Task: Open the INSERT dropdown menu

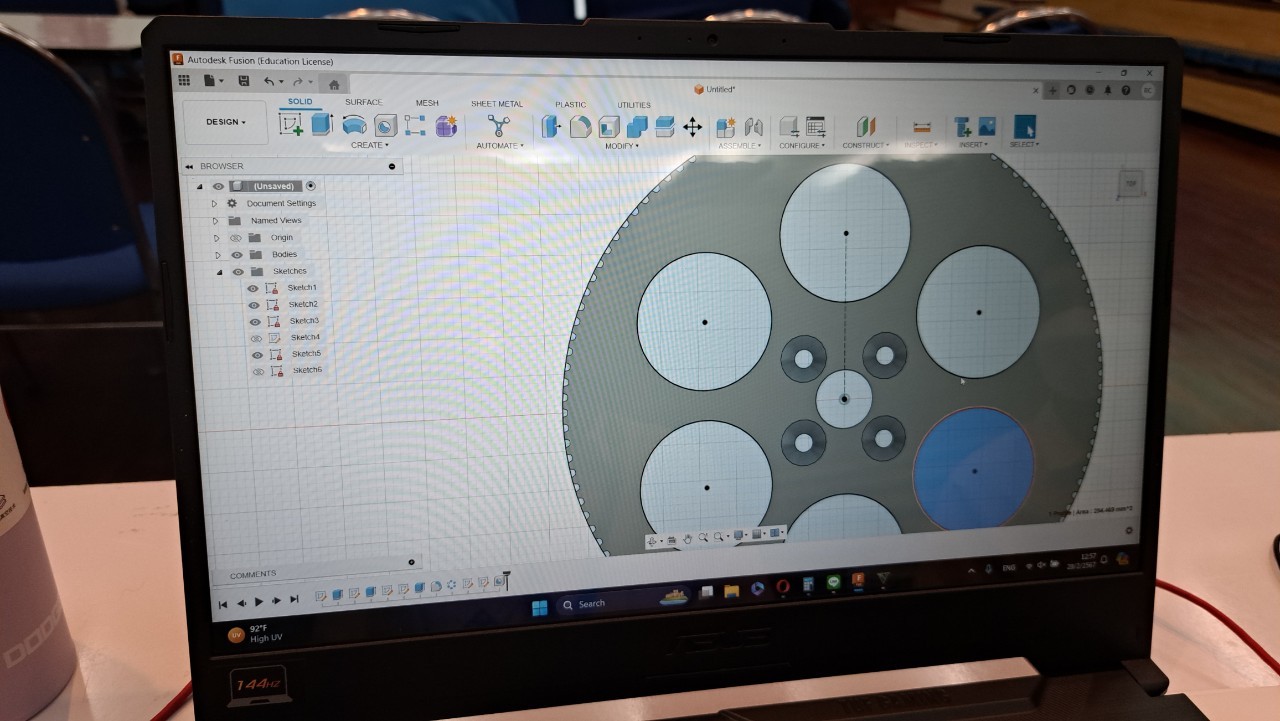Action: coord(974,145)
